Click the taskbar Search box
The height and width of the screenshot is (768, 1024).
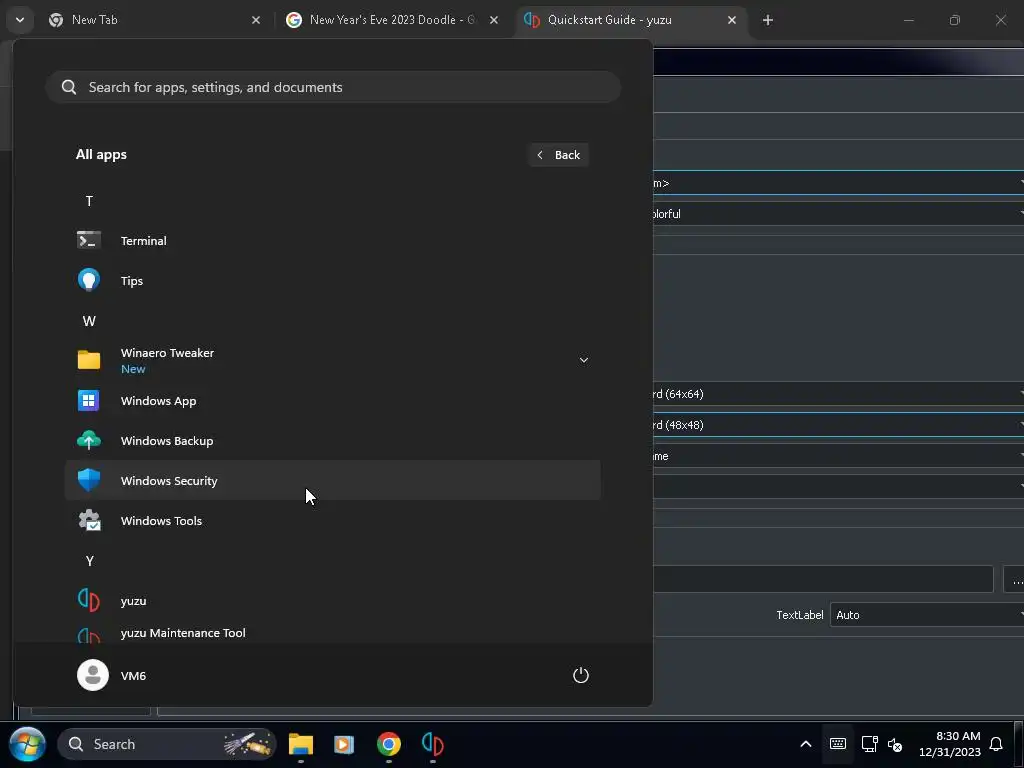167,744
